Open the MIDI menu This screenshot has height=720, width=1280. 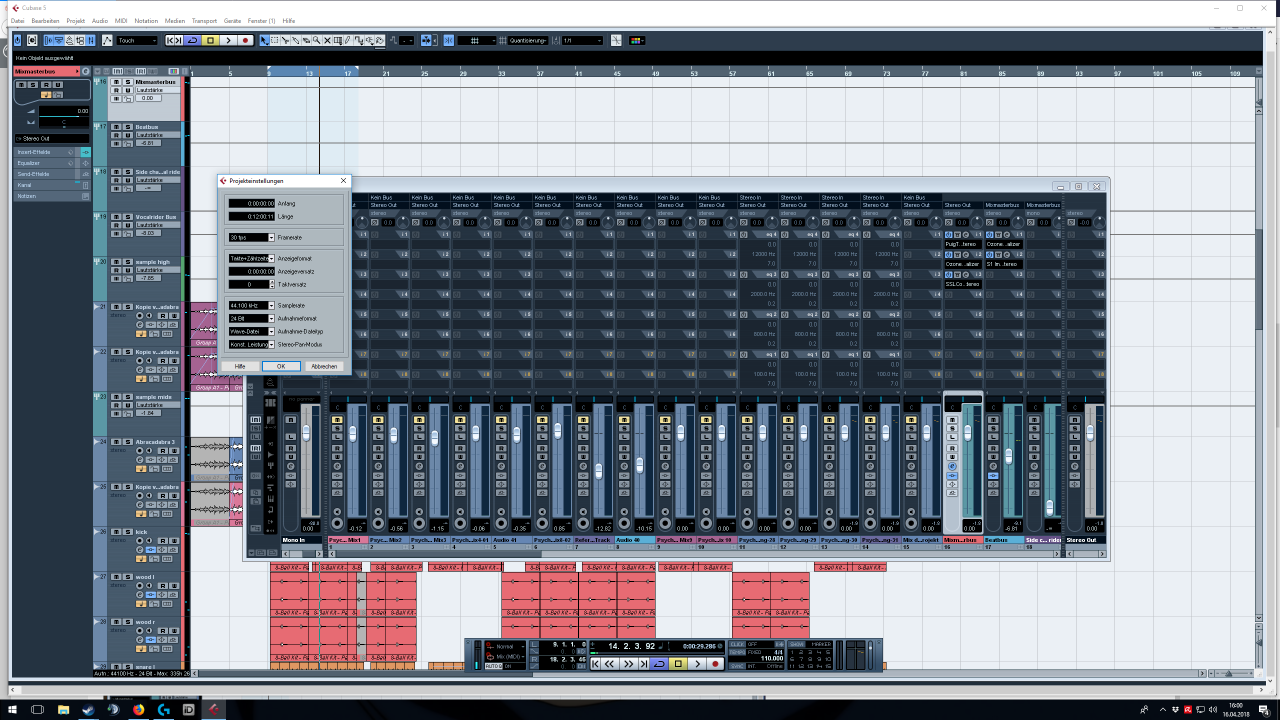pos(121,20)
